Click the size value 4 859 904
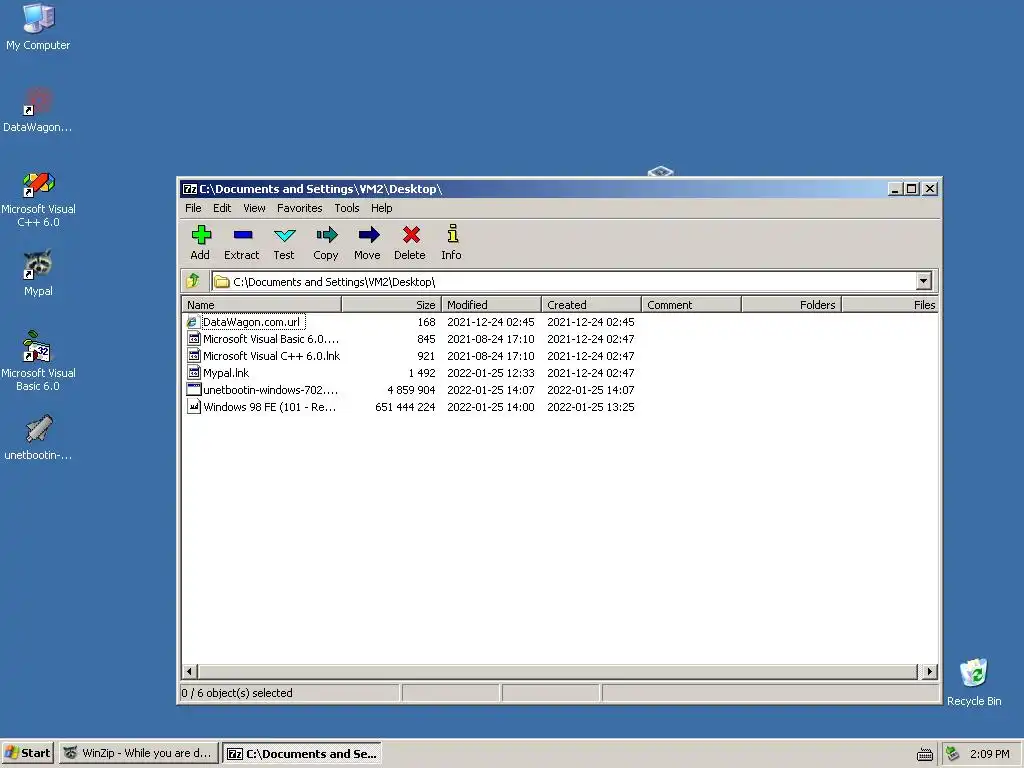 (411, 390)
